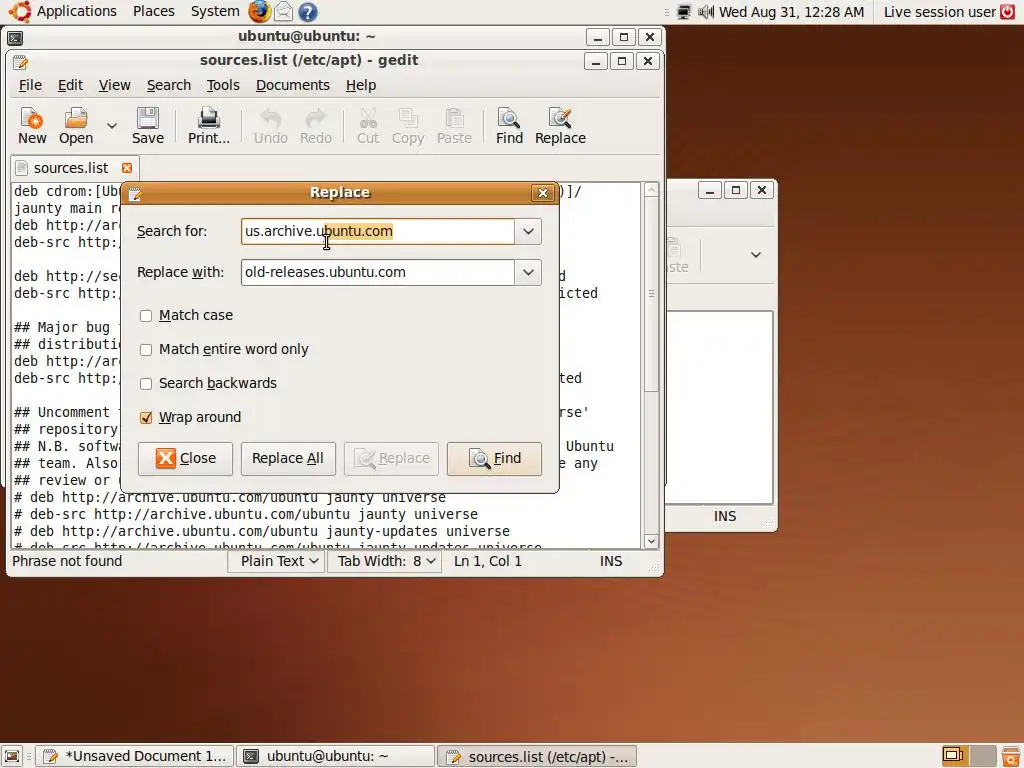Switch to ubuntu@ubuntu terminal in taskbar
Viewport: 1024px width, 768px height.
tap(335, 756)
